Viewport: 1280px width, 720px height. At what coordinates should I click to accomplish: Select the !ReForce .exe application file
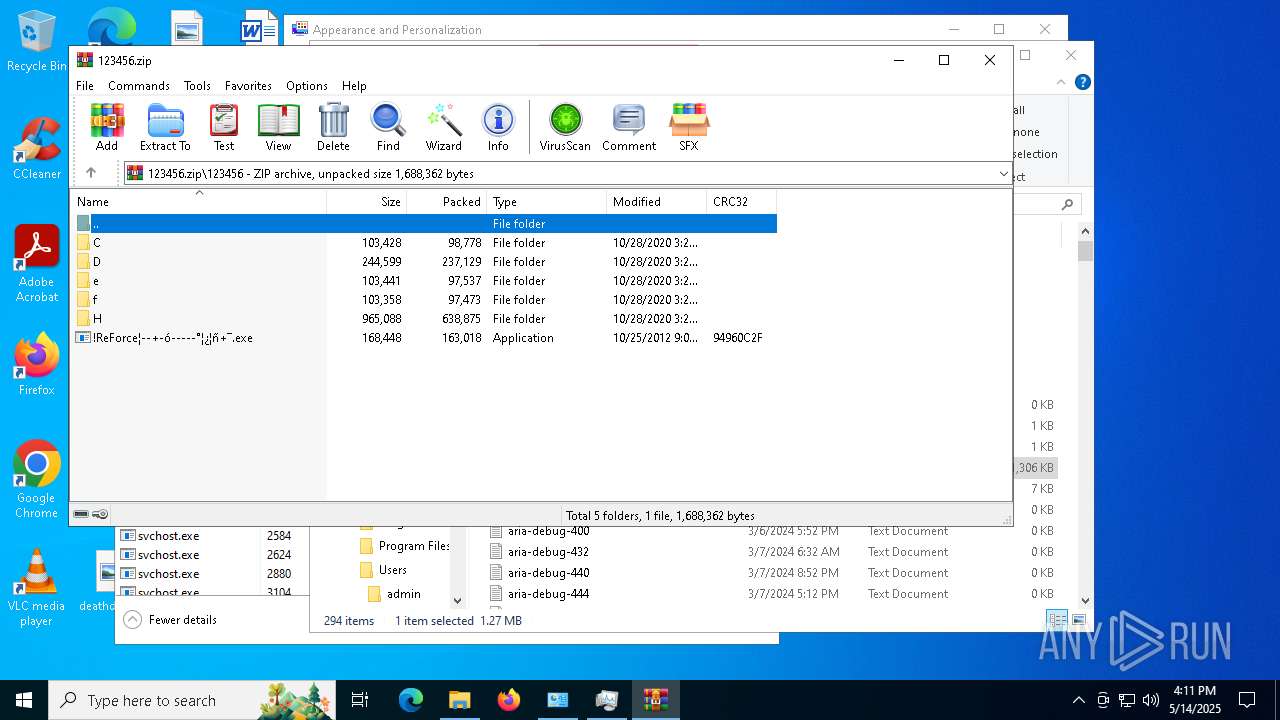pos(425,338)
